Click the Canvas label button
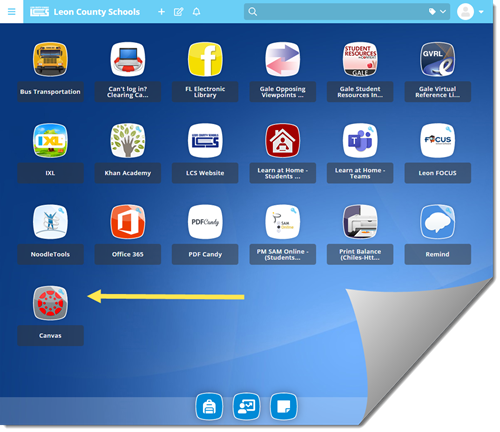Image resolution: width=500 pixels, height=432 pixels. 50,336
